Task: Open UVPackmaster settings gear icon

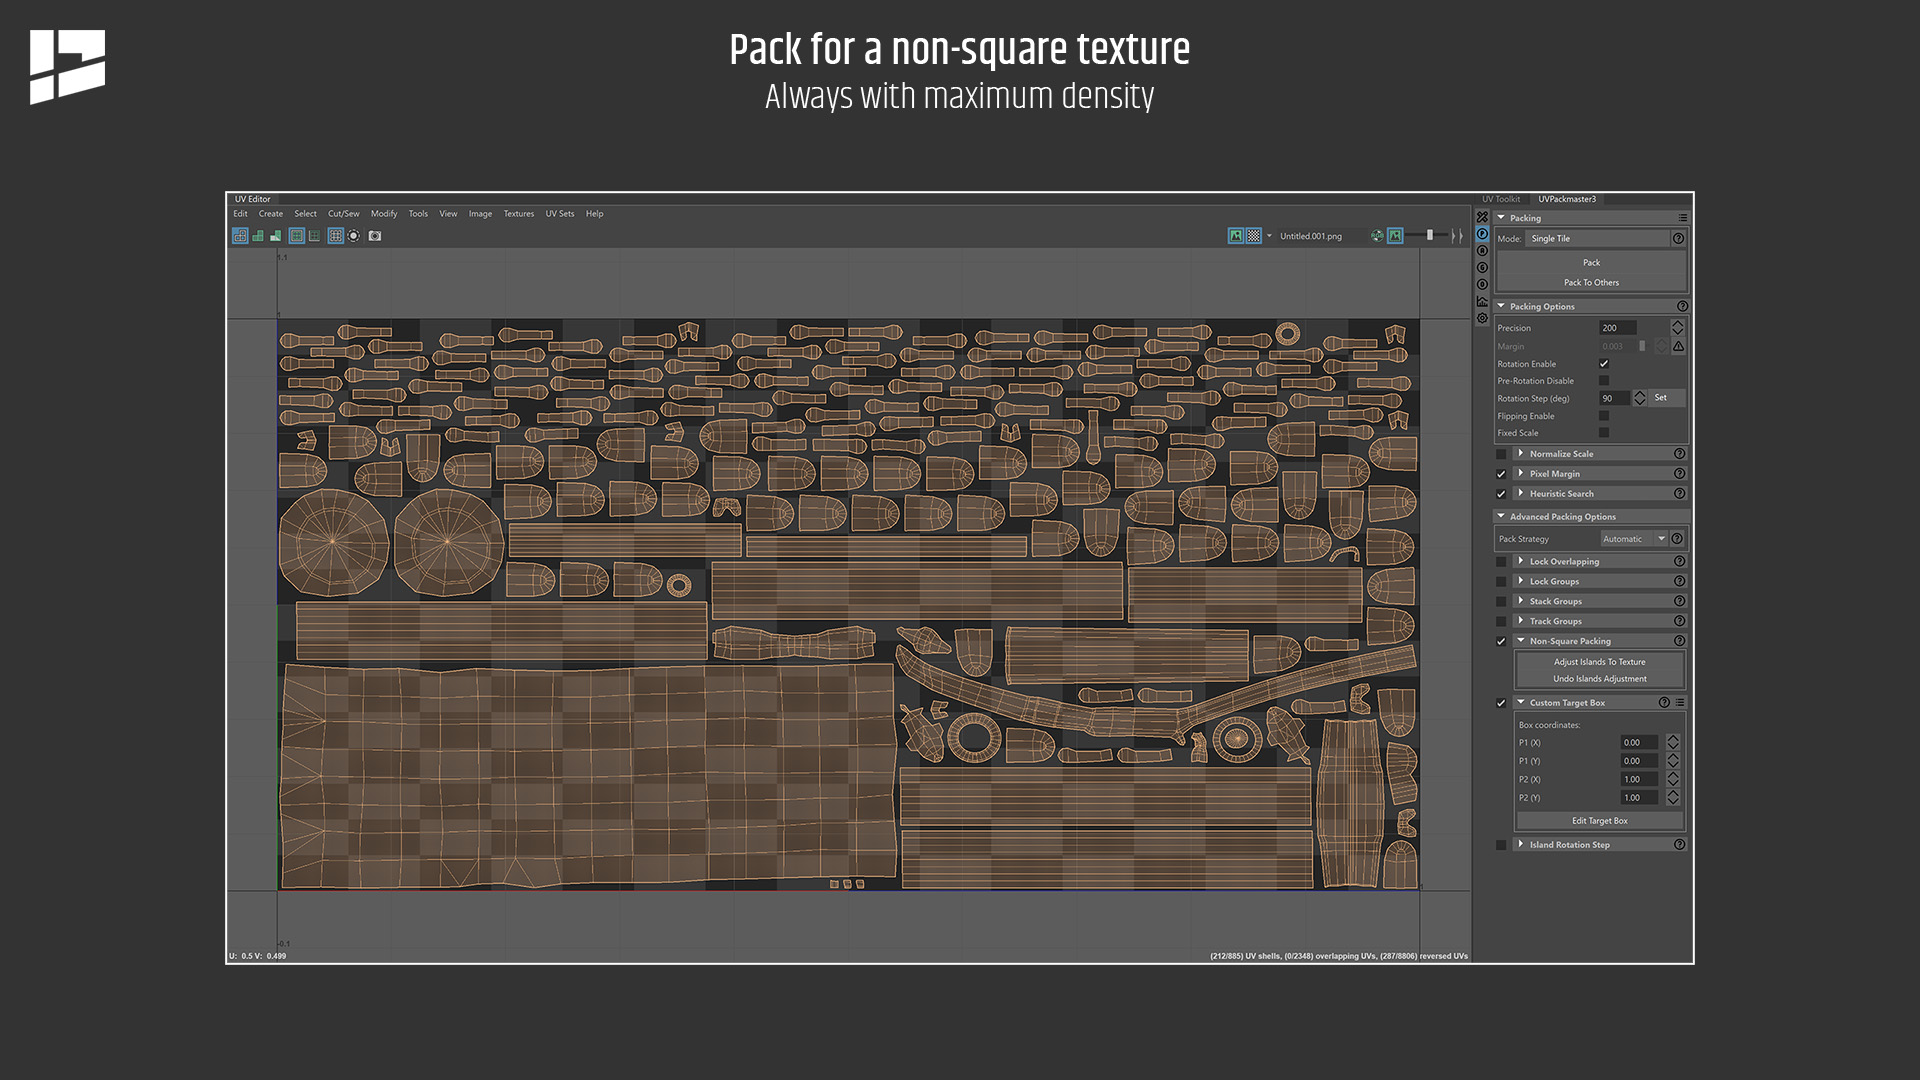Action: [1483, 318]
